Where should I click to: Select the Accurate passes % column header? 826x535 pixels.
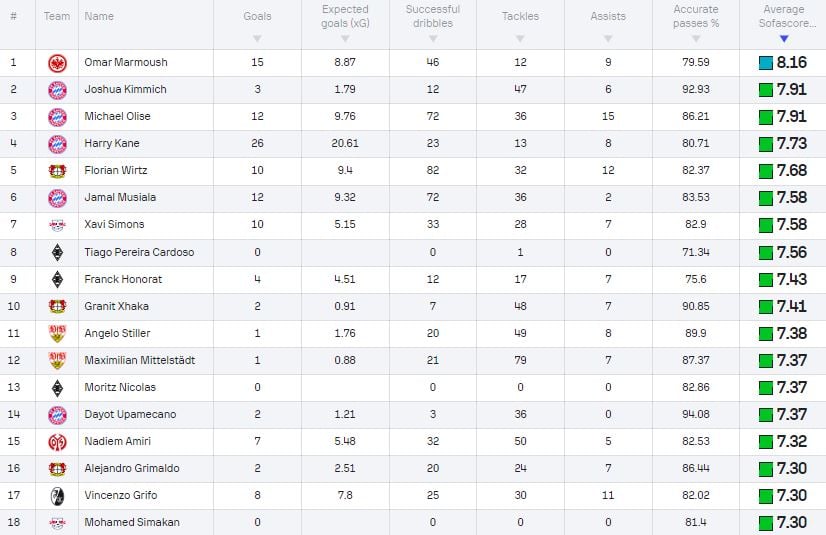point(696,16)
